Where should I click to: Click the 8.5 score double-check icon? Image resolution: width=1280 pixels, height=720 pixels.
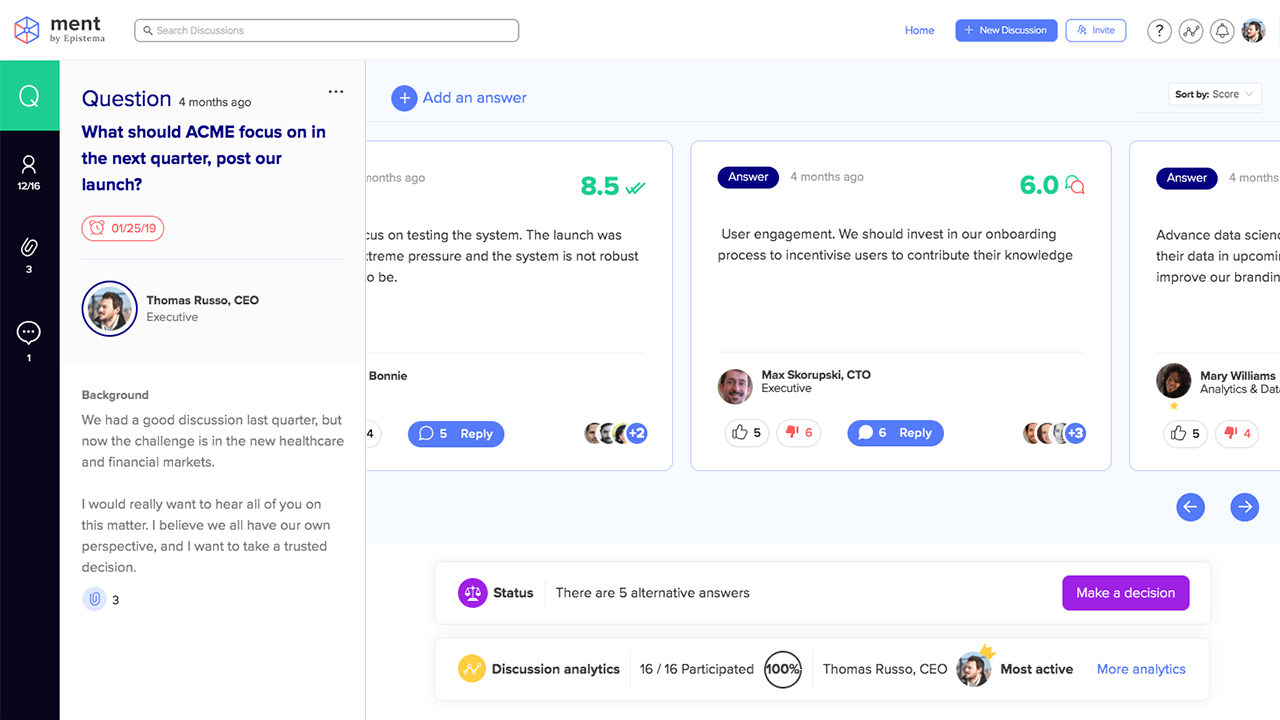point(635,187)
